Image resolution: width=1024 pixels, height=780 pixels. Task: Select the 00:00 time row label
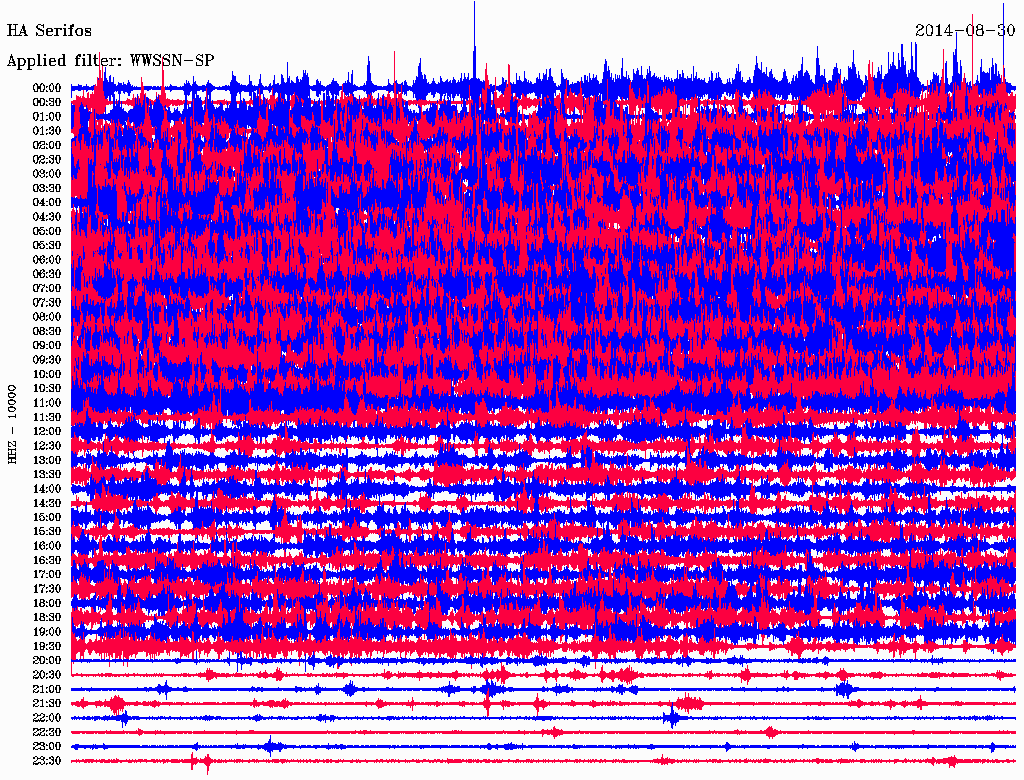pyautogui.click(x=47, y=88)
